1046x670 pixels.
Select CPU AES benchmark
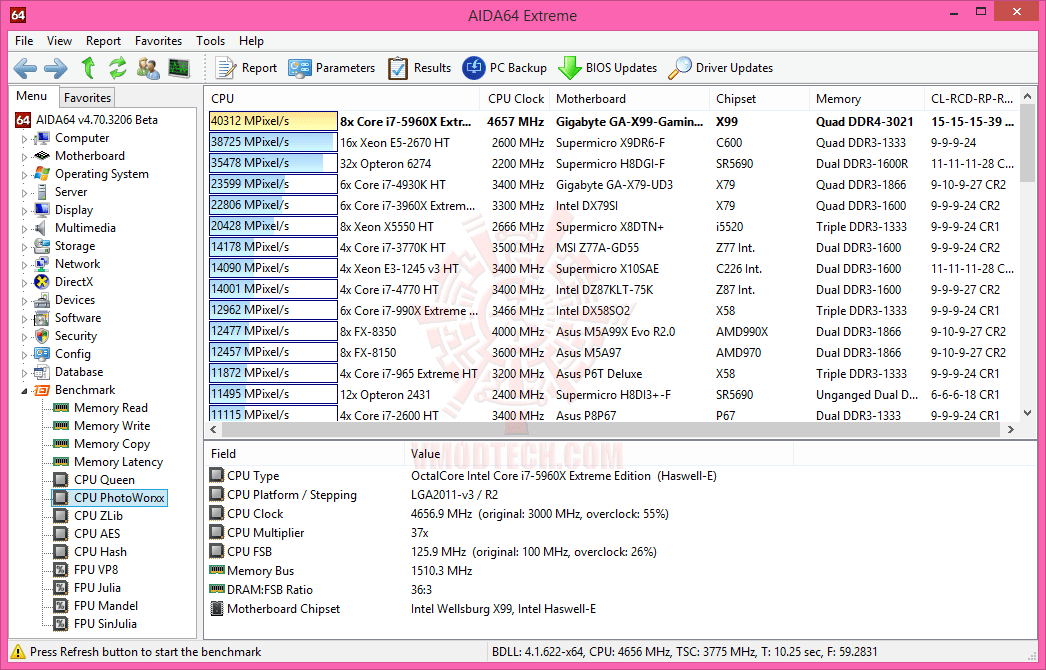[x=97, y=534]
